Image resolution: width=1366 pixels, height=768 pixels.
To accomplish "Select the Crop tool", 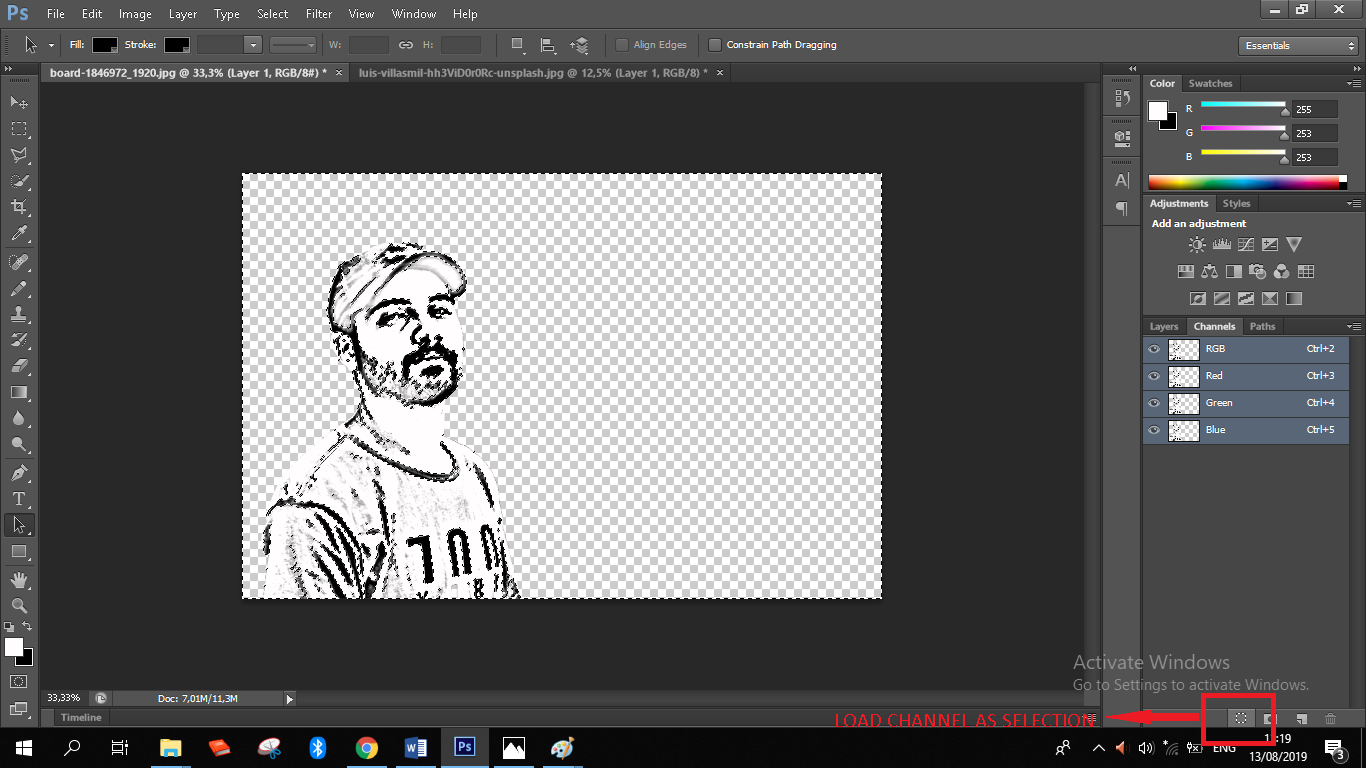I will pos(19,208).
